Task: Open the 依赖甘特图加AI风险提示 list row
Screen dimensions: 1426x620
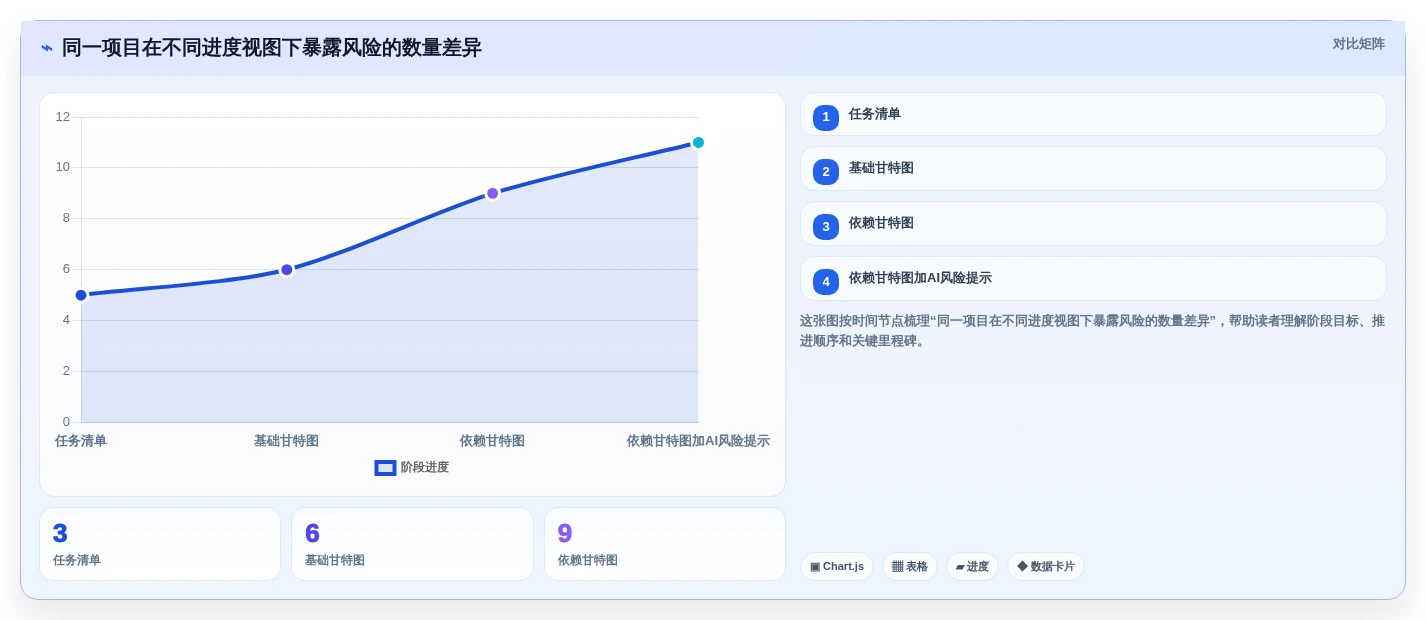Action: click(1093, 279)
